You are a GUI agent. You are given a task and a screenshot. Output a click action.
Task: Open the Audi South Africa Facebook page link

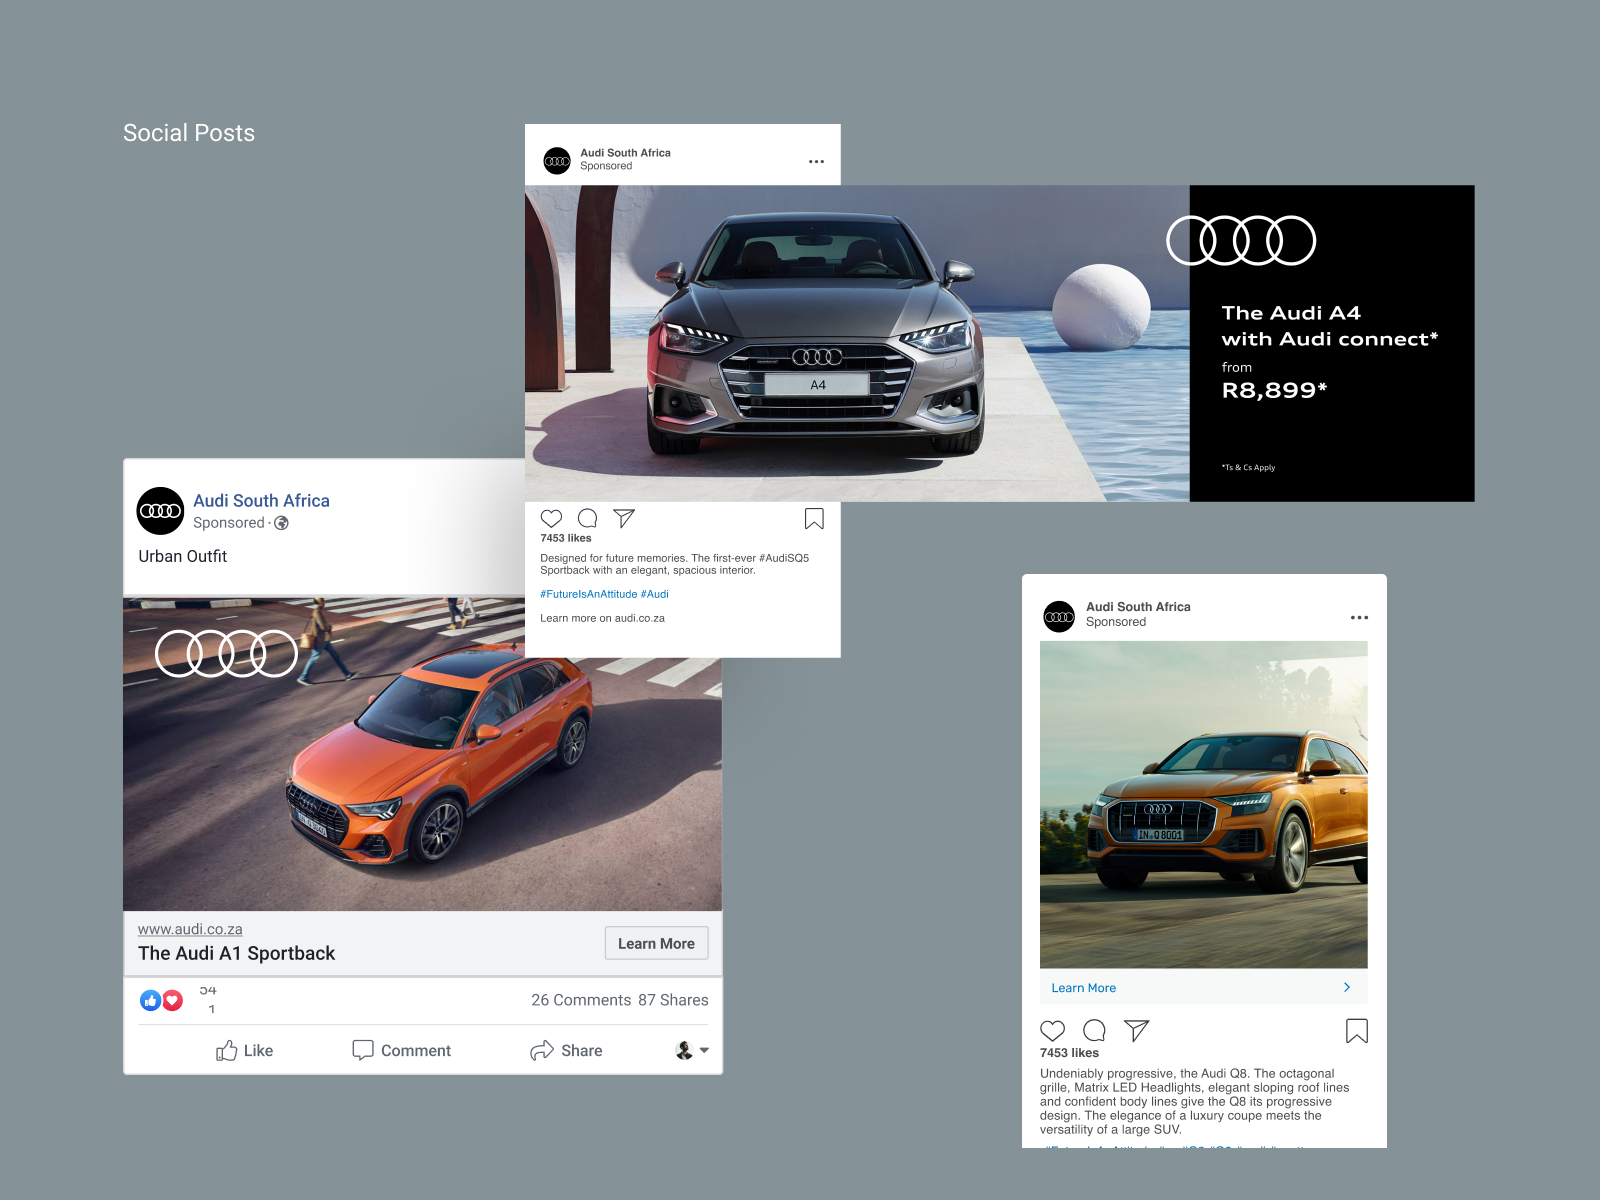261,500
